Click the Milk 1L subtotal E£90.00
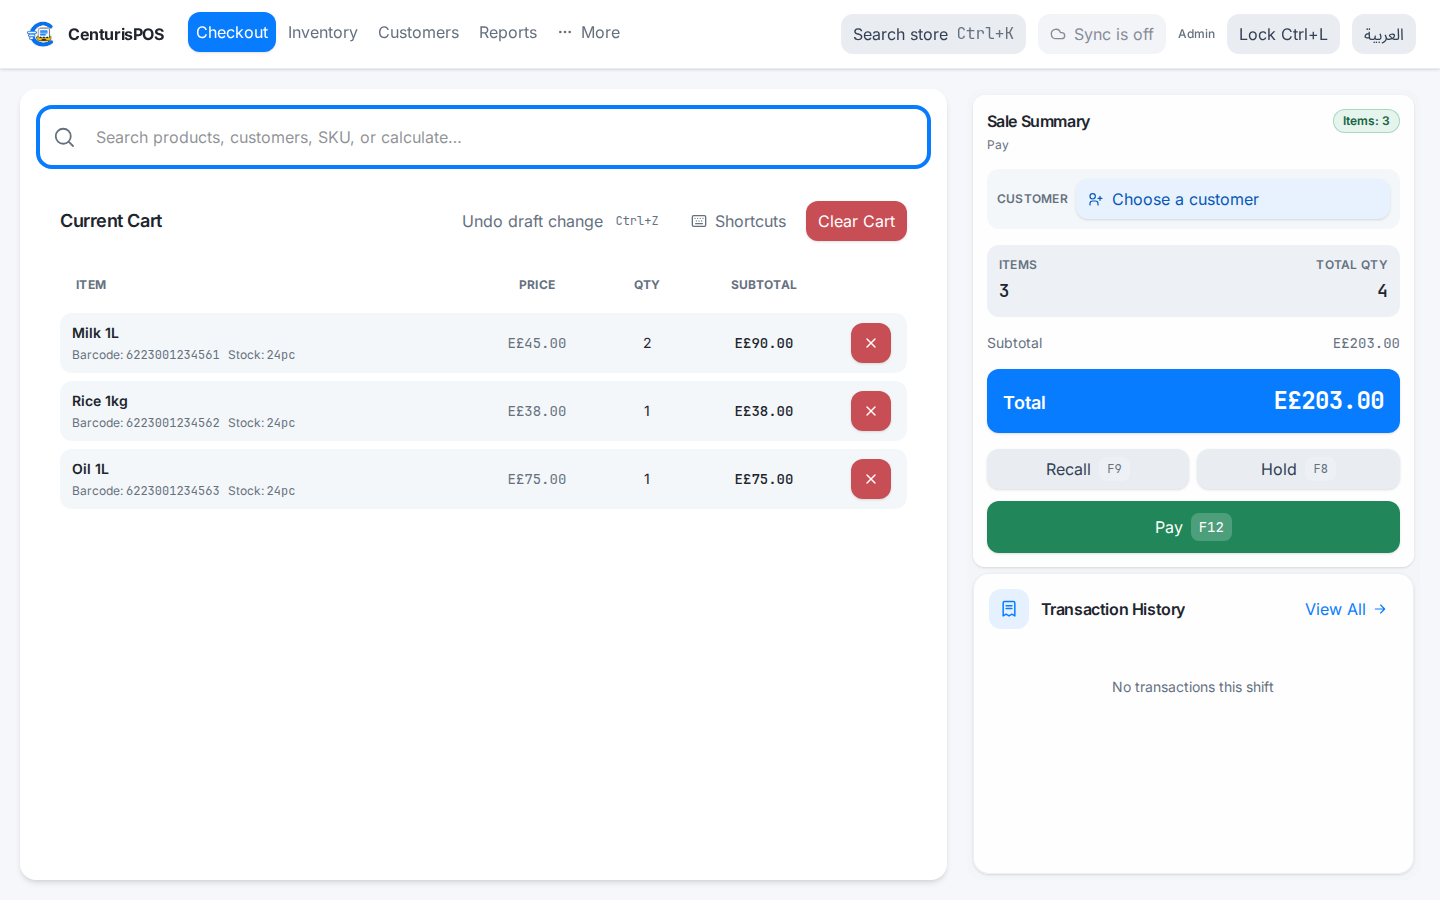Viewport: 1440px width, 900px height. pyautogui.click(x=764, y=343)
